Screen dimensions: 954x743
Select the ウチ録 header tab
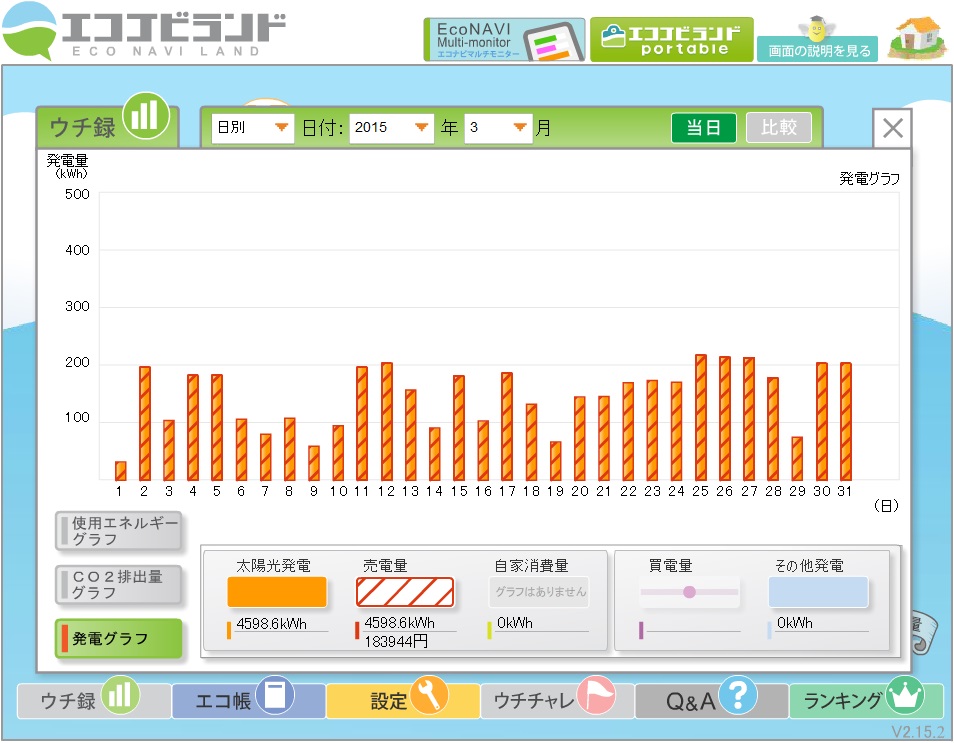[107, 127]
